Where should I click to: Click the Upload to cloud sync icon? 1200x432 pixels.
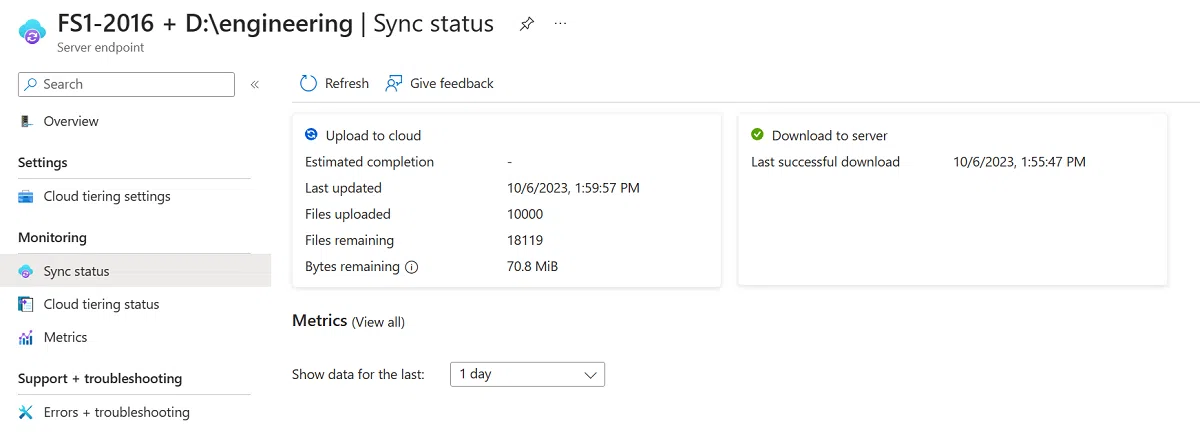(311, 135)
